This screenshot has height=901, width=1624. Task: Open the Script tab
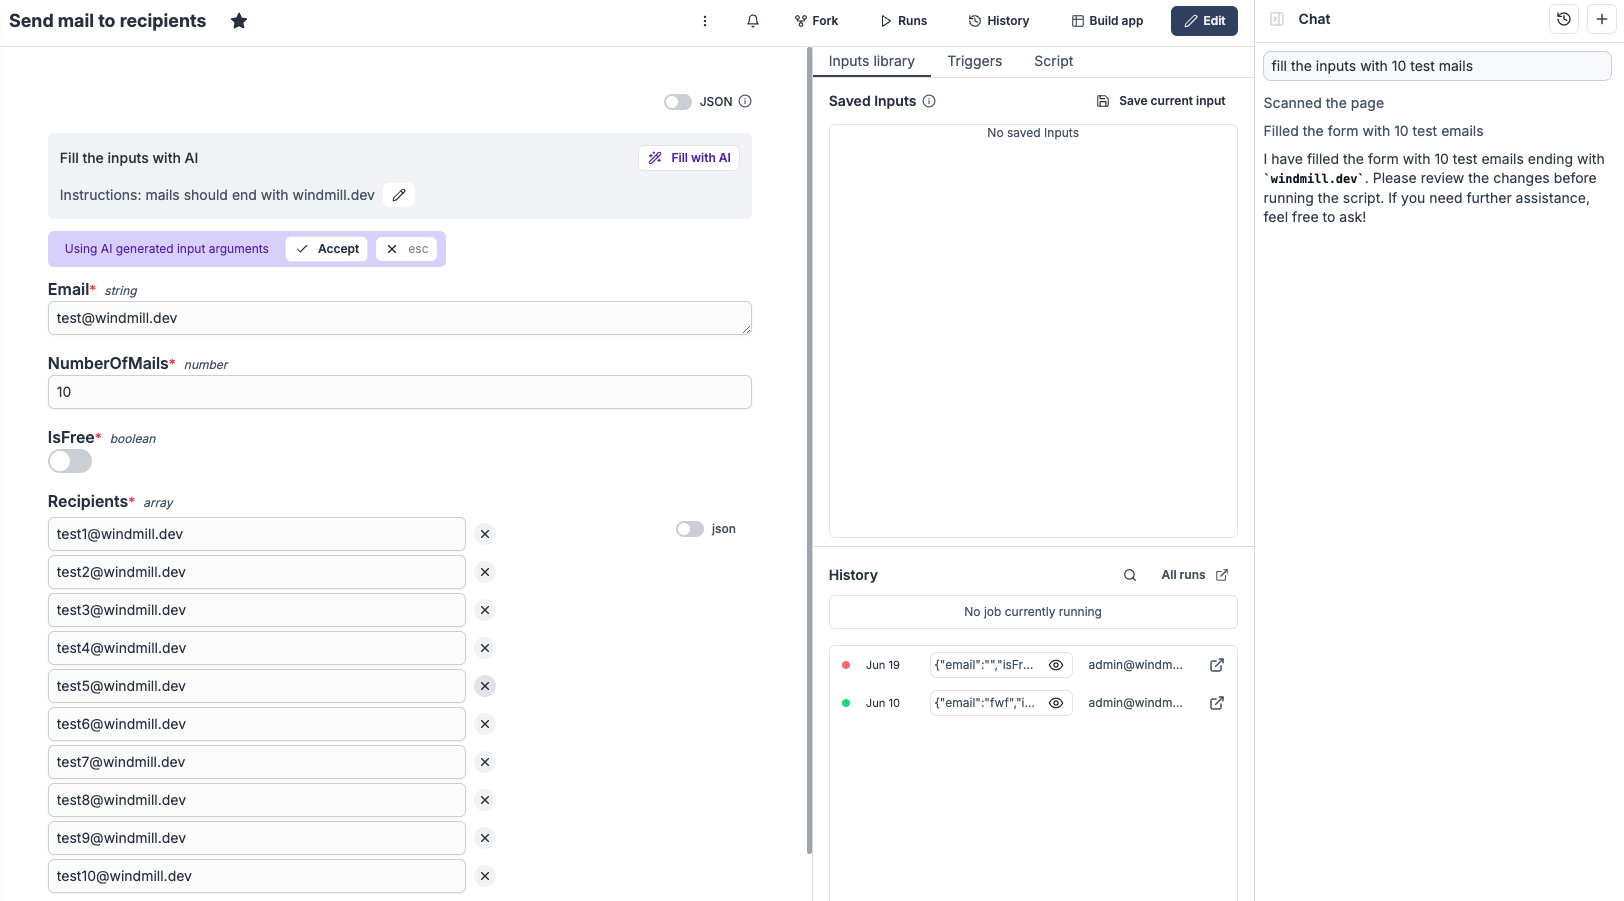click(1053, 61)
